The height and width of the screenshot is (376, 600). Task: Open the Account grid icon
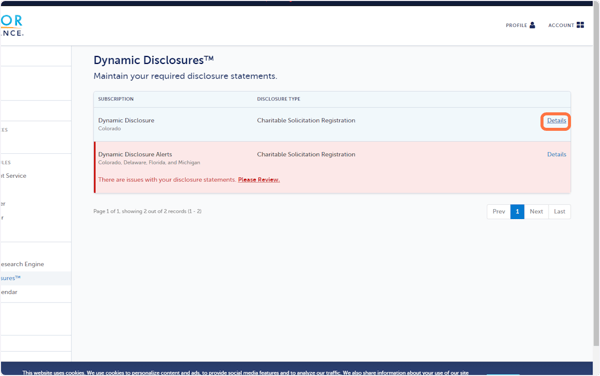(580, 25)
